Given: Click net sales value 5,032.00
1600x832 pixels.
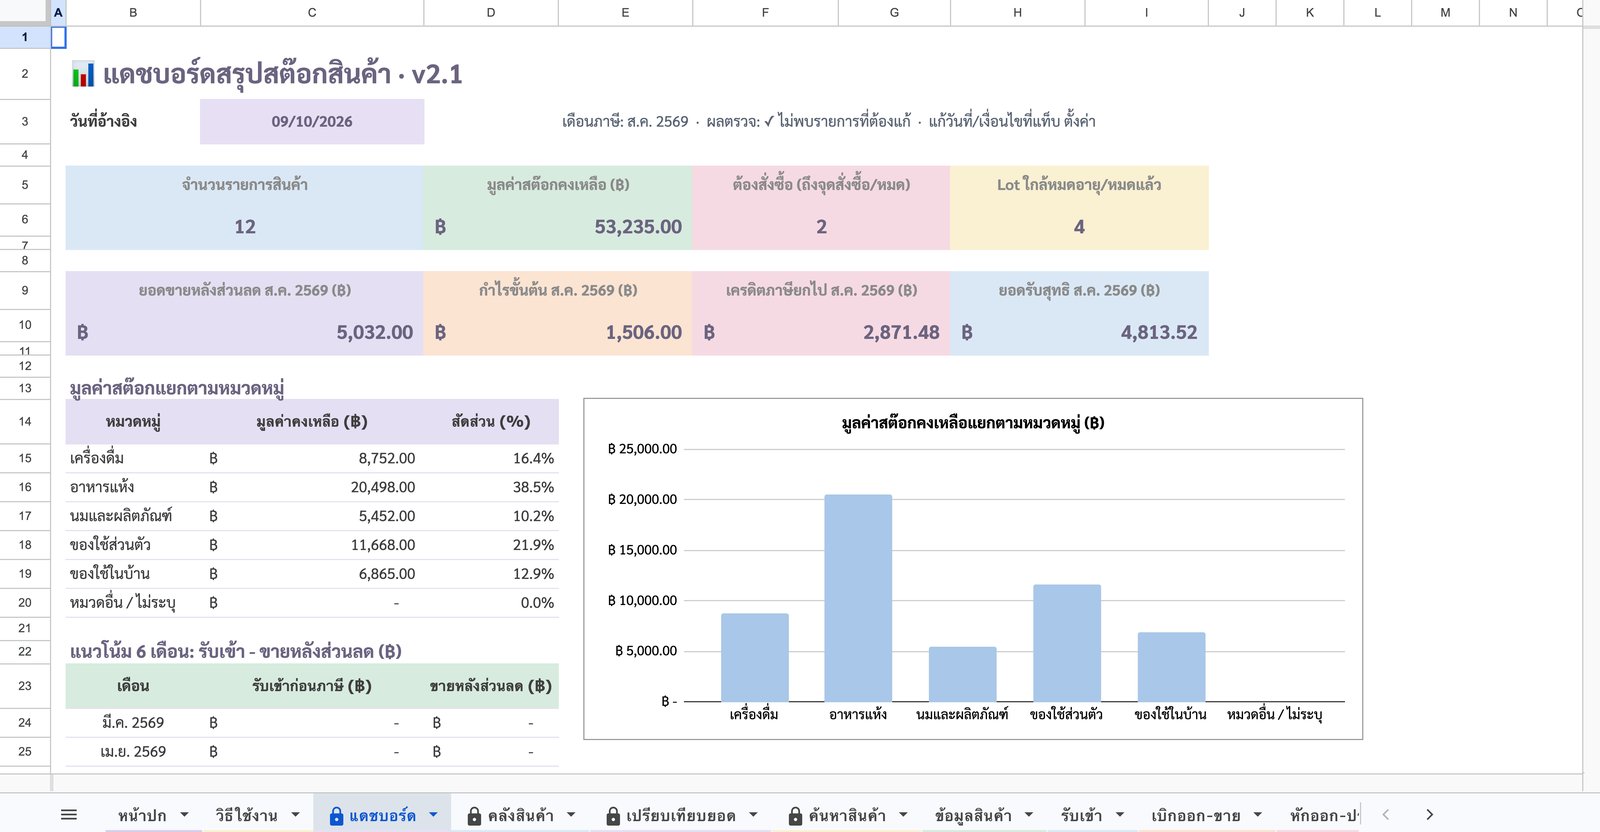Looking at the screenshot, I should click(245, 332).
